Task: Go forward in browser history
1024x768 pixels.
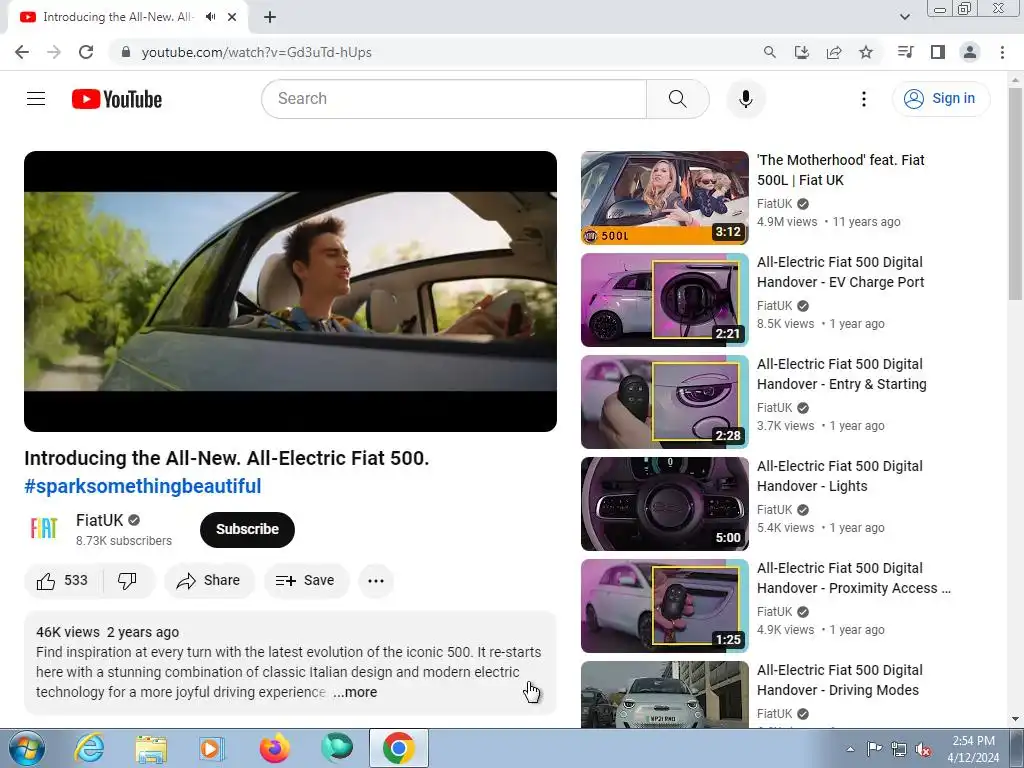Action: tap(54, 52)
